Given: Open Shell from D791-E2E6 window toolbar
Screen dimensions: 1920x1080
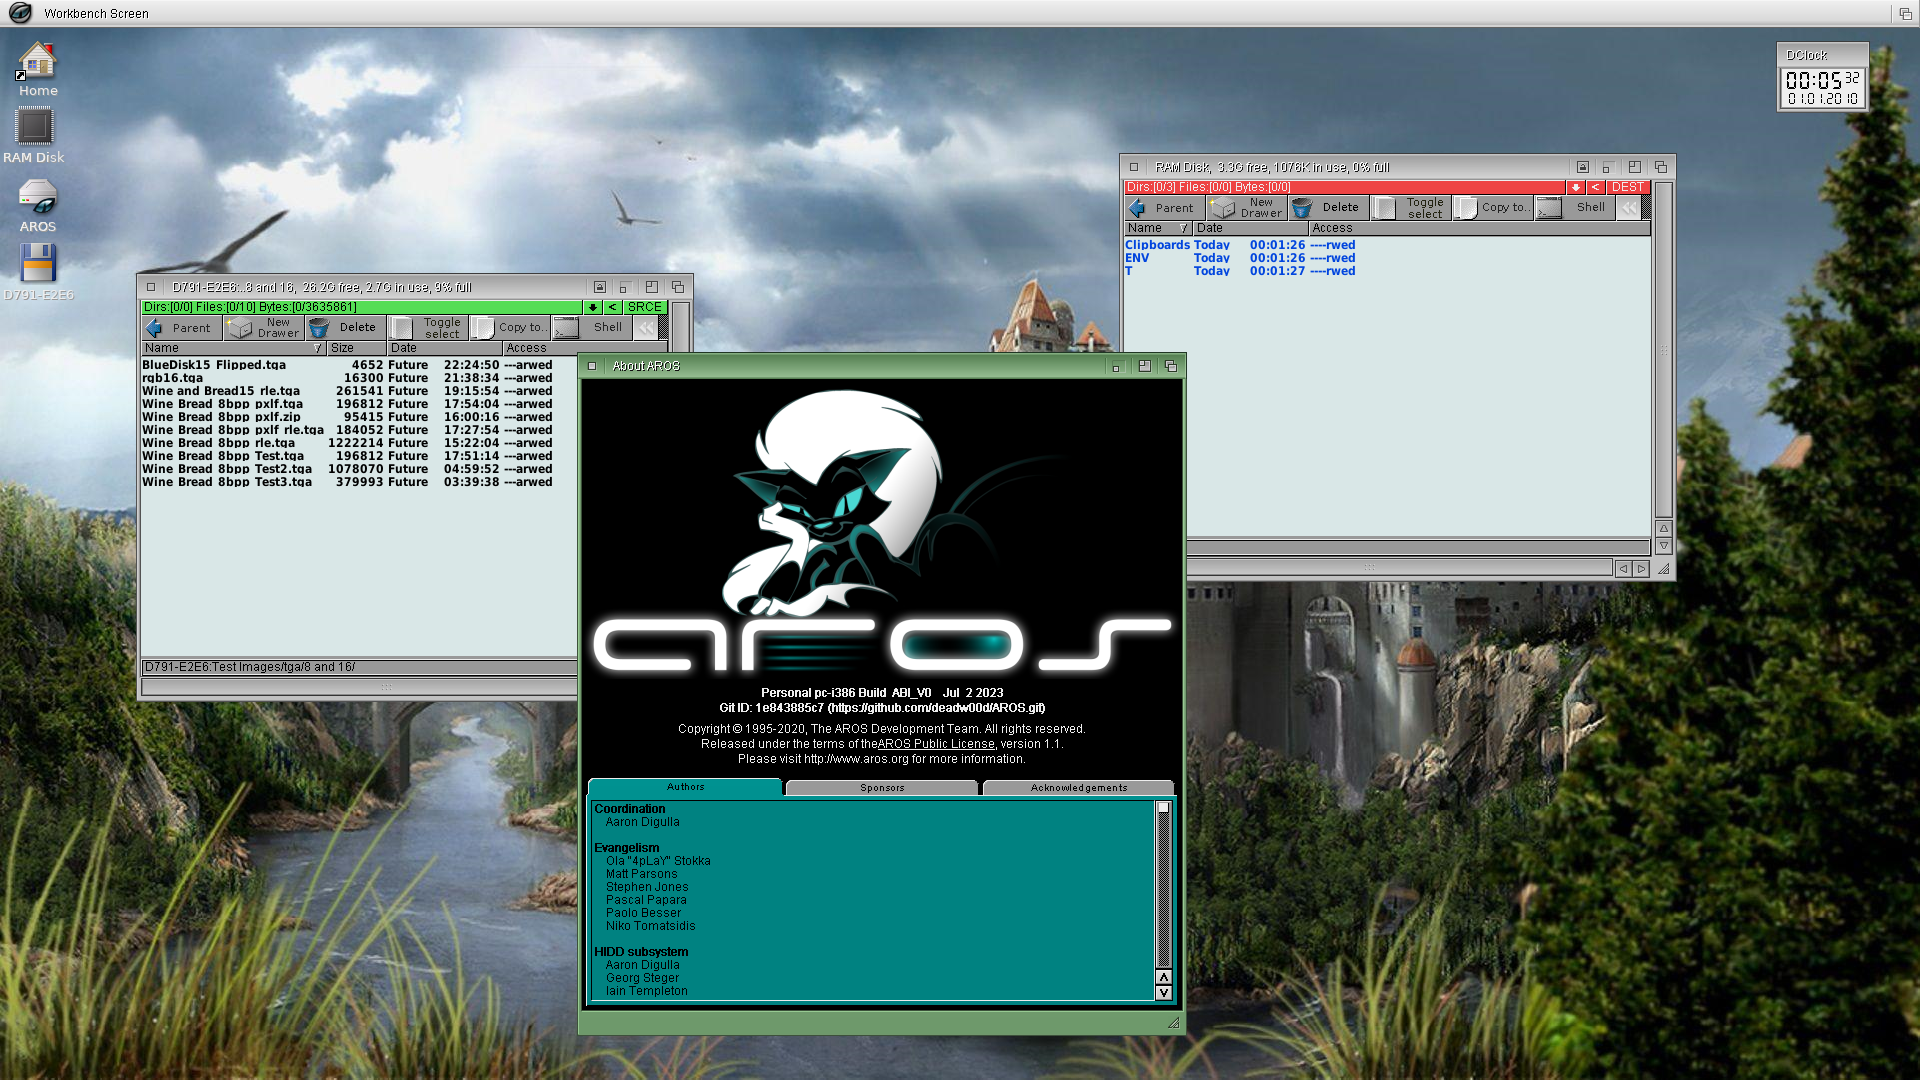Looking at the screenshot, I should [591, 328].
